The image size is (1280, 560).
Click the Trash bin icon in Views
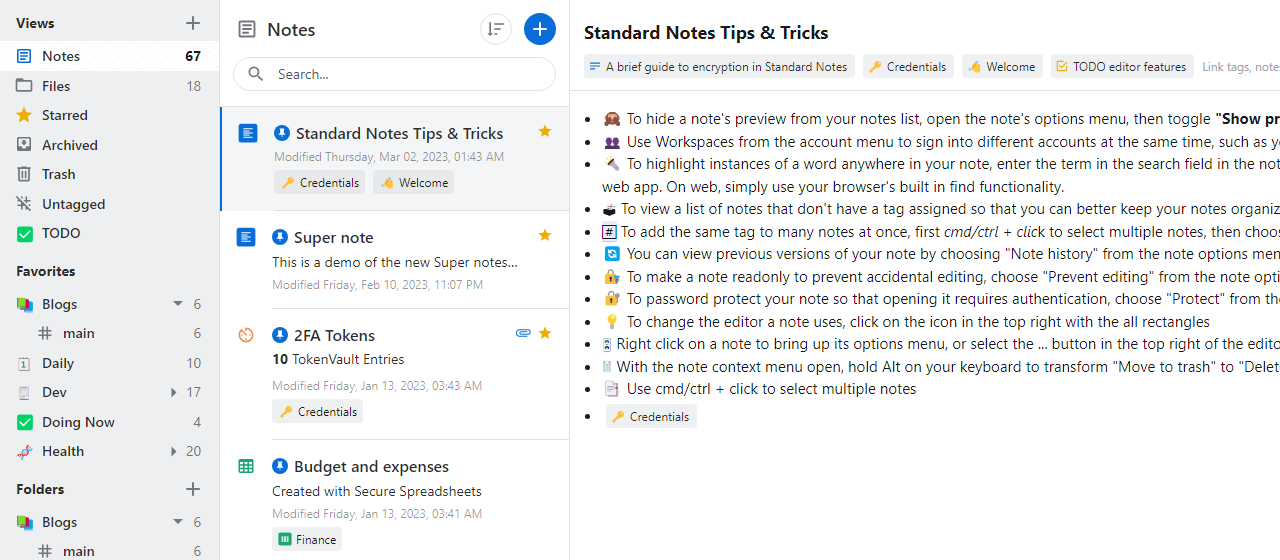(24, 174)
